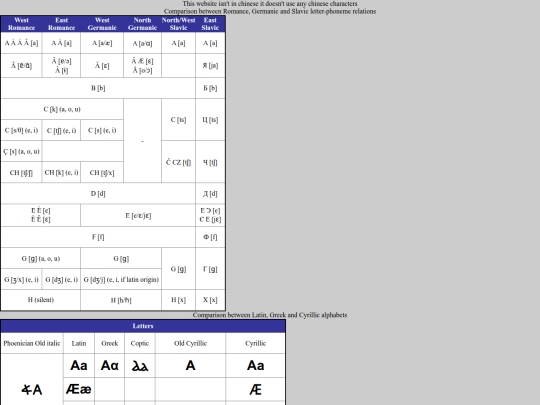This screenshot has width=540, height=405.
Task: Click the Germanic 'H [h/ʰh]' cell
Action: (121, 300)
